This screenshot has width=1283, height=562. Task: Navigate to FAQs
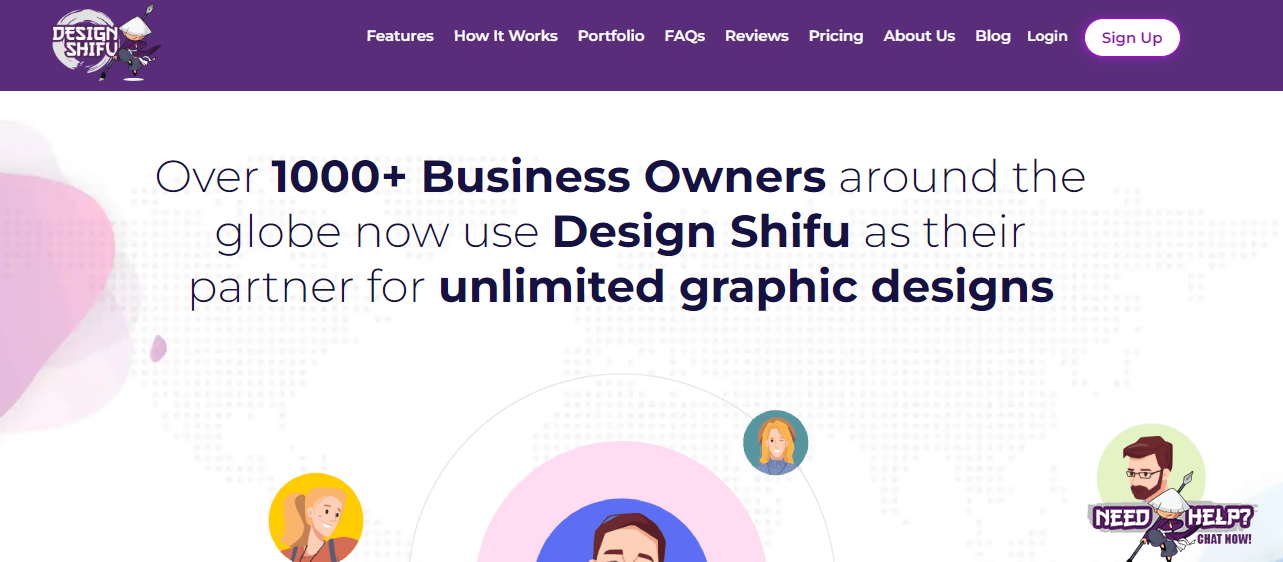coord(684,36)
